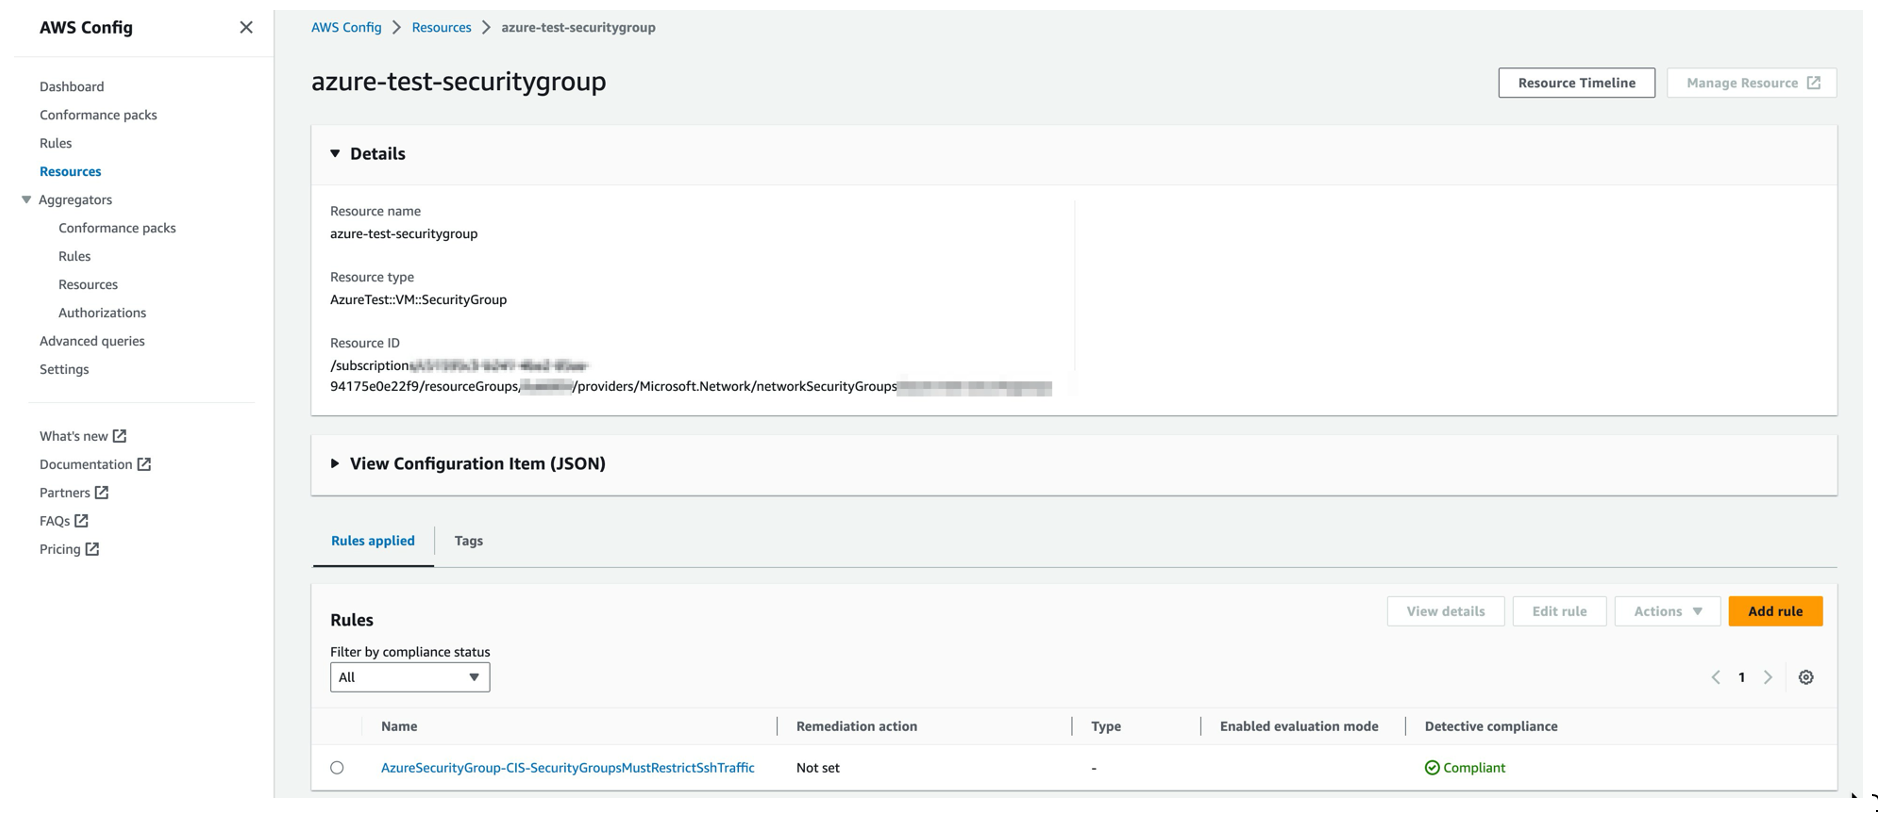The height and width of the screenshot is (814, 1878).
Task: Open top-level Rules in sidebar
Action: pos(56,143)
